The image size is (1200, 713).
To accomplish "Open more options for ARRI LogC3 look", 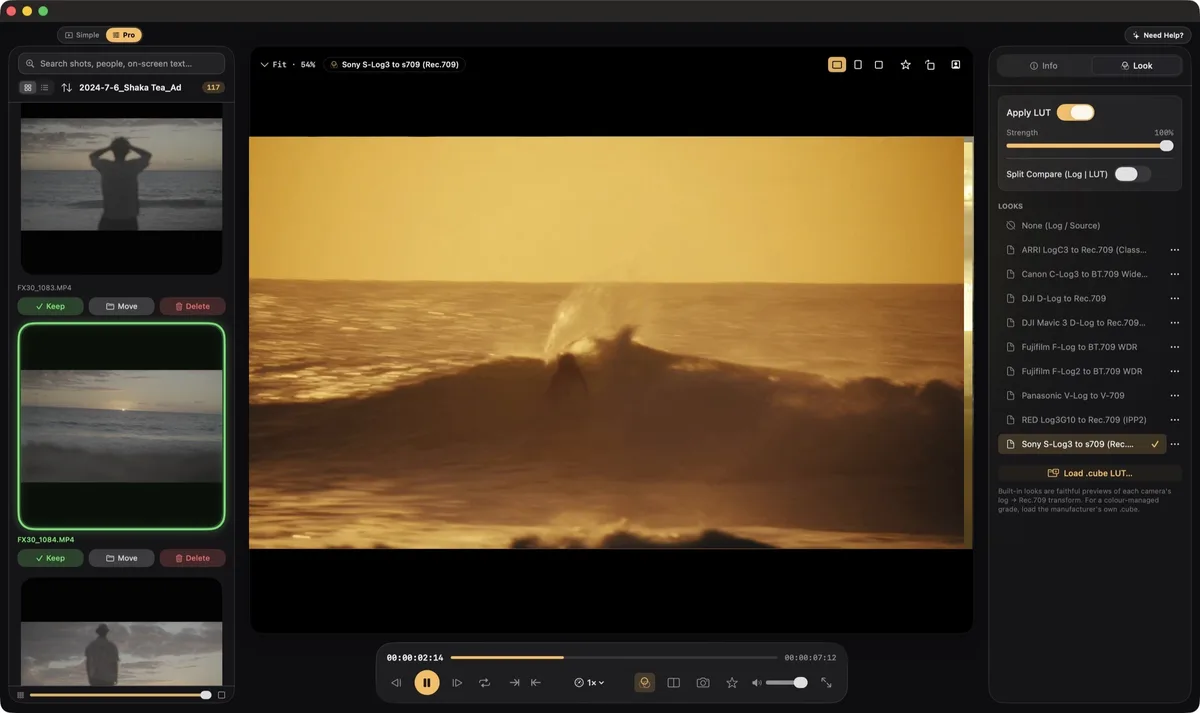I will pos(1175,250).
